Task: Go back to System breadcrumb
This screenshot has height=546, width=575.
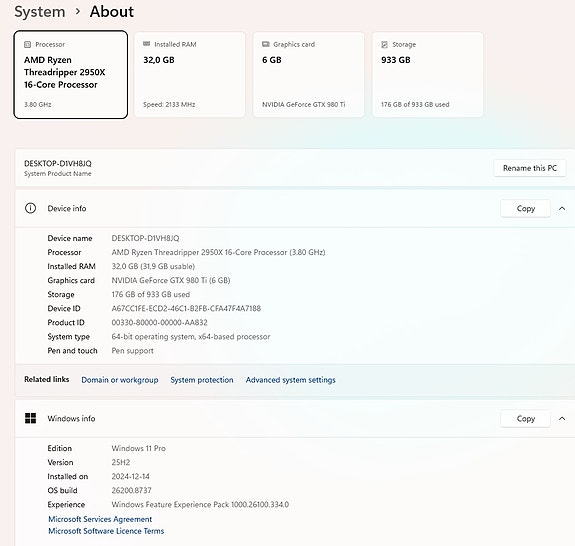Action: tap(40, 12)
